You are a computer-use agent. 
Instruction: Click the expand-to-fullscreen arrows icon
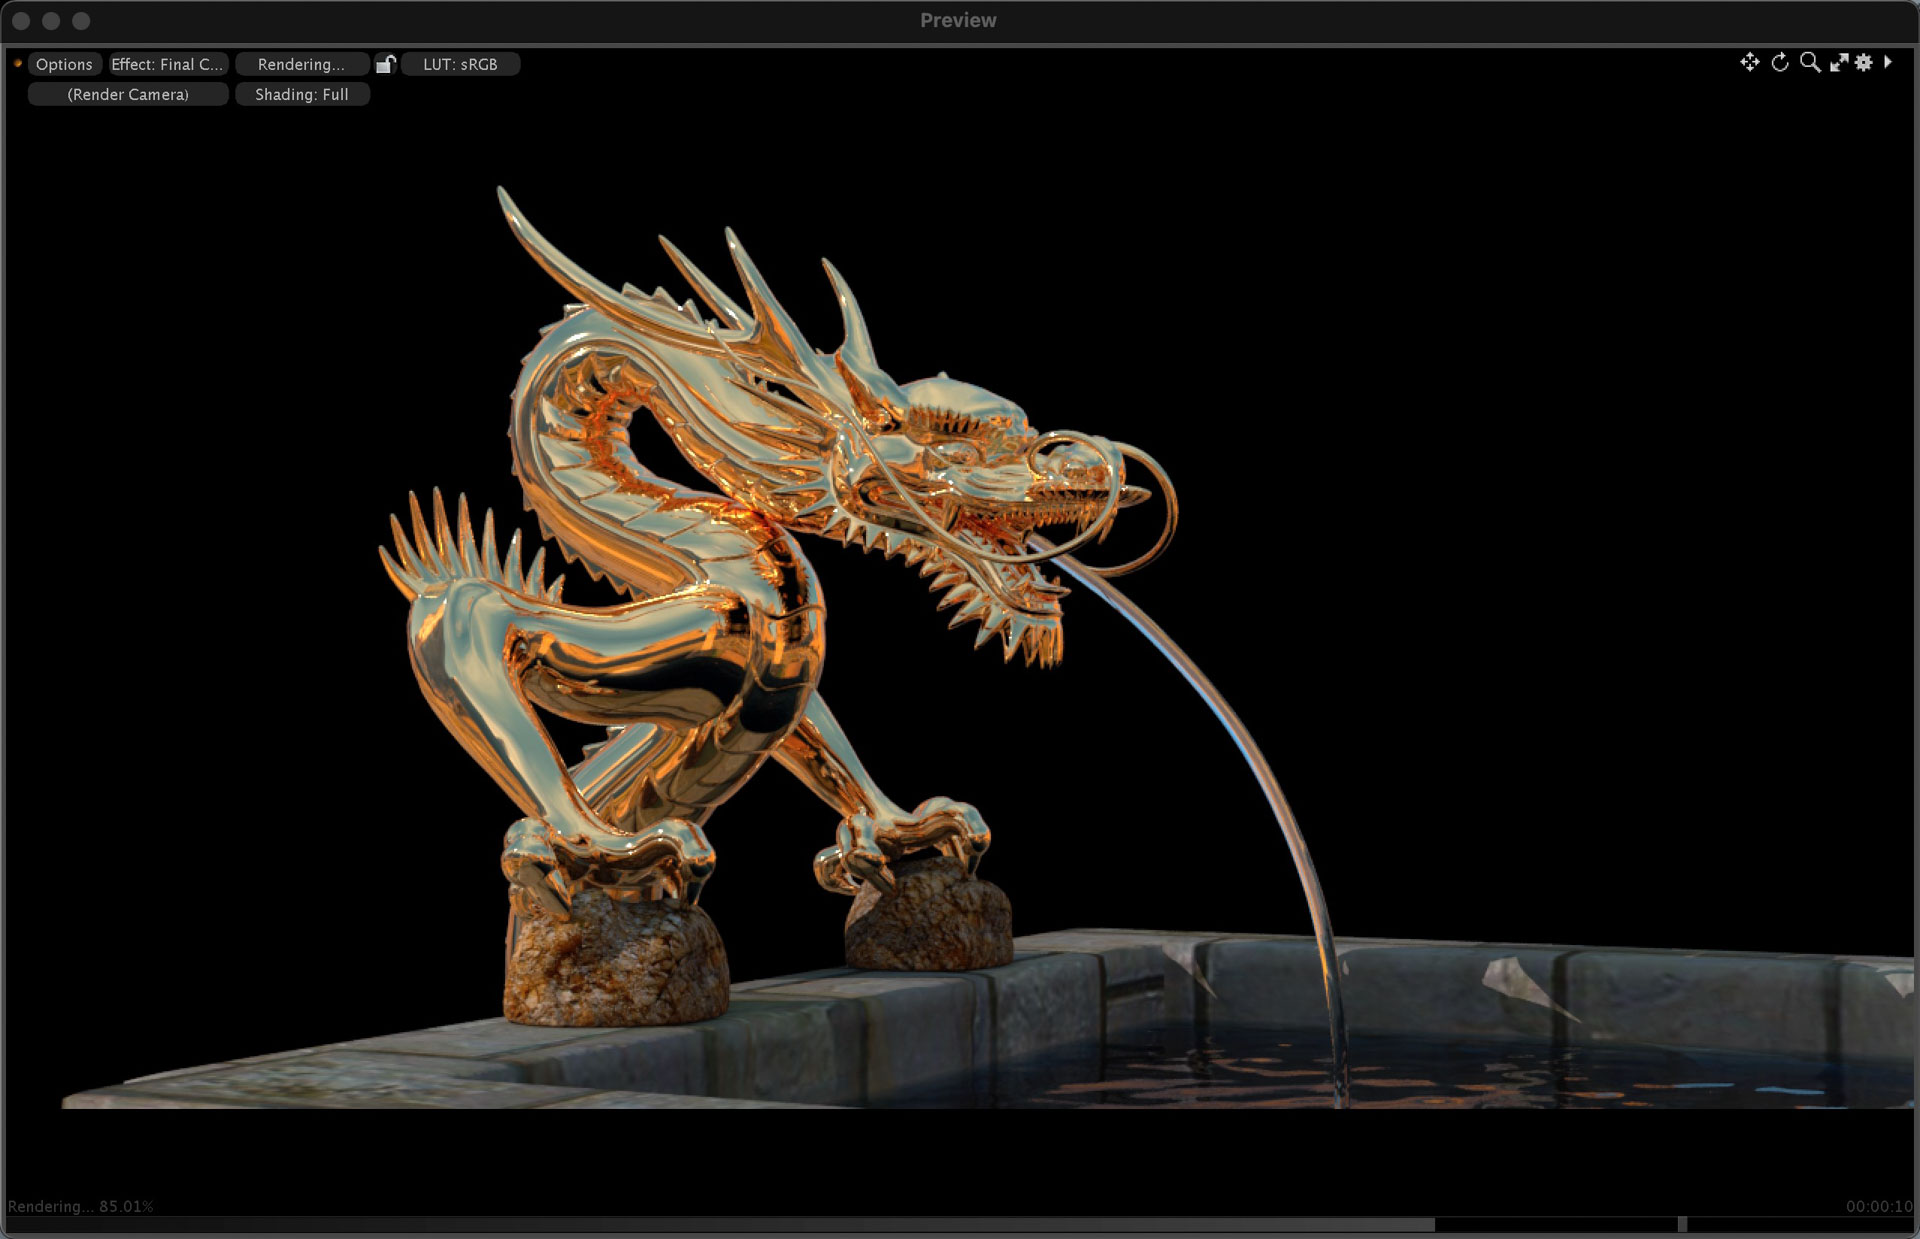coord(1839,62)
